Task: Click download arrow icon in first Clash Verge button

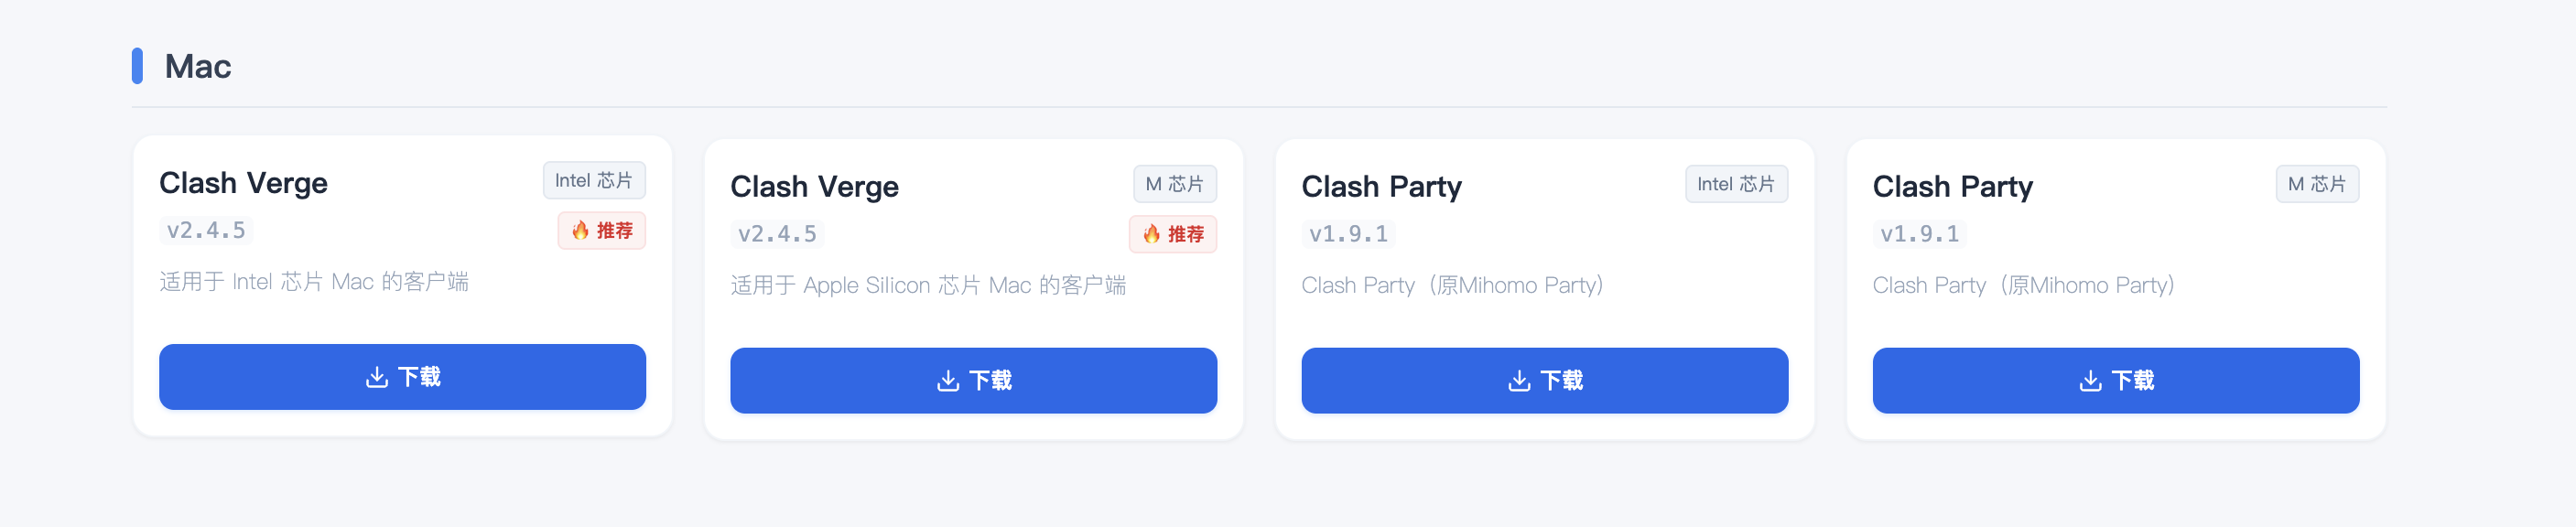Action: coord(377,377)
